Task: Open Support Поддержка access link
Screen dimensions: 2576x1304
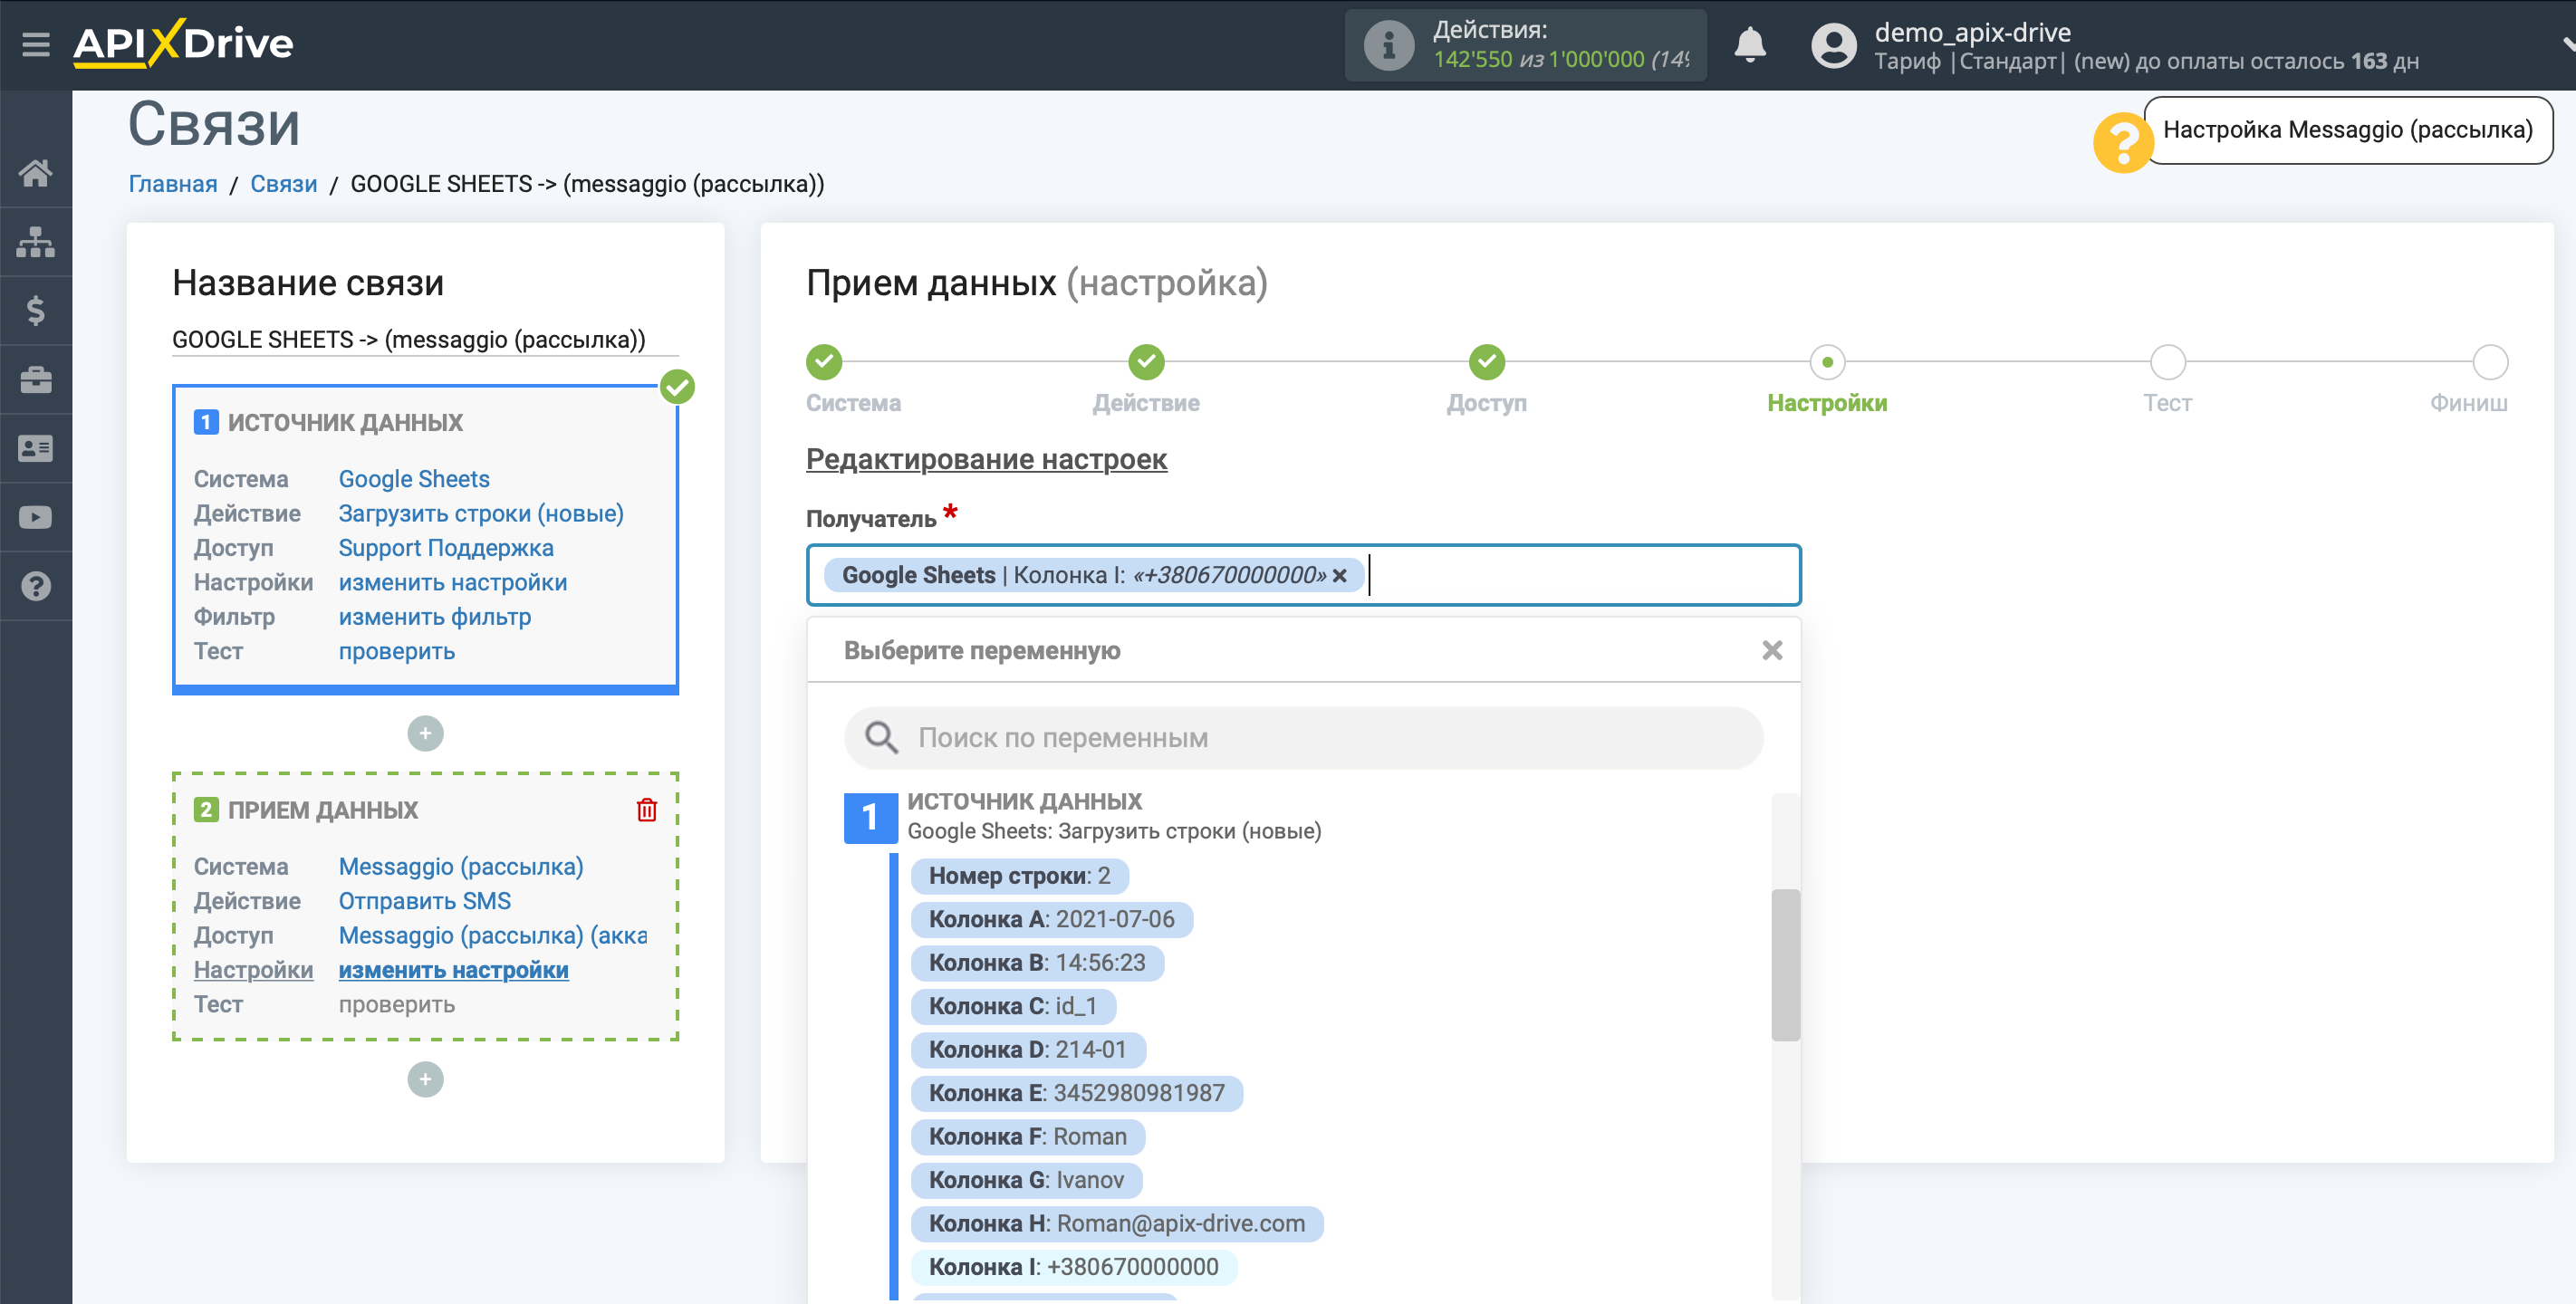Action: pyautogui.click(x=446, y=548)
